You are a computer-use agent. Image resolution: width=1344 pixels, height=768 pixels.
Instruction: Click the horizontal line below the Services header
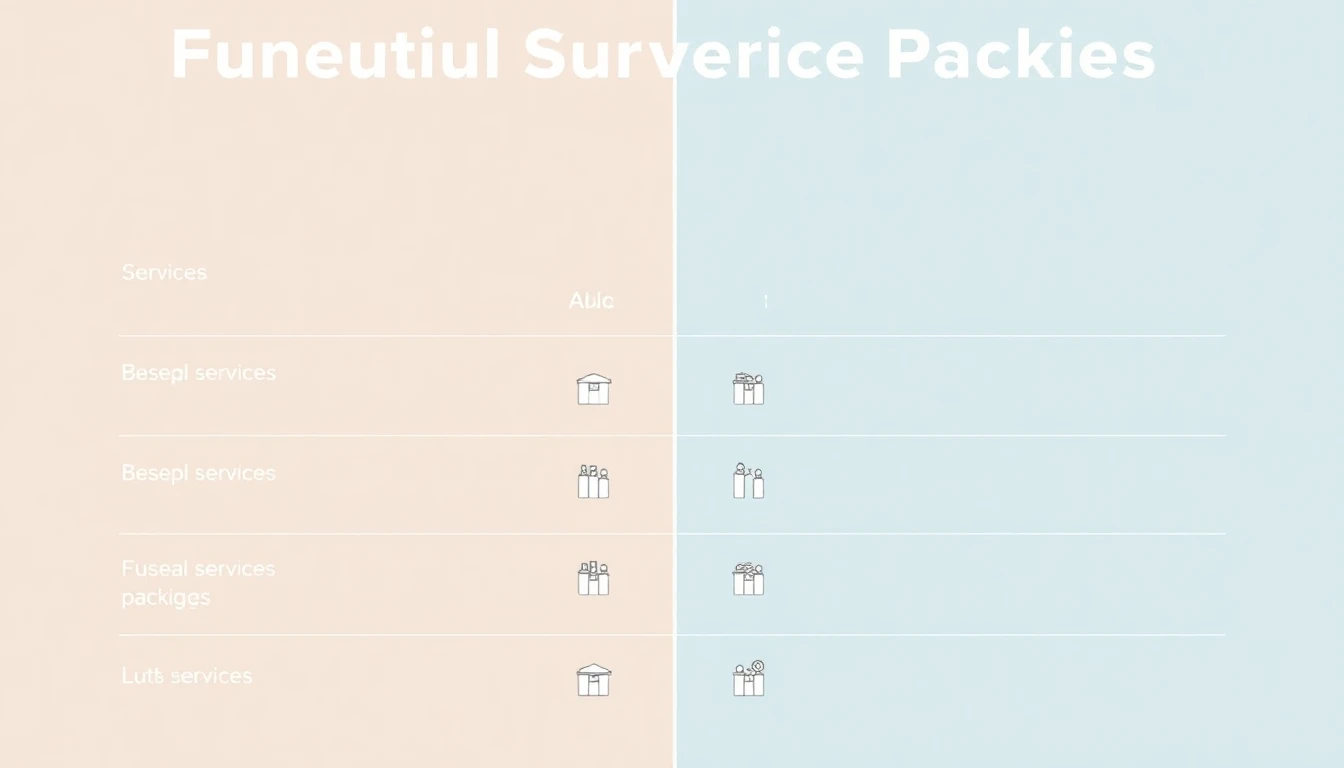click(400, 336)
